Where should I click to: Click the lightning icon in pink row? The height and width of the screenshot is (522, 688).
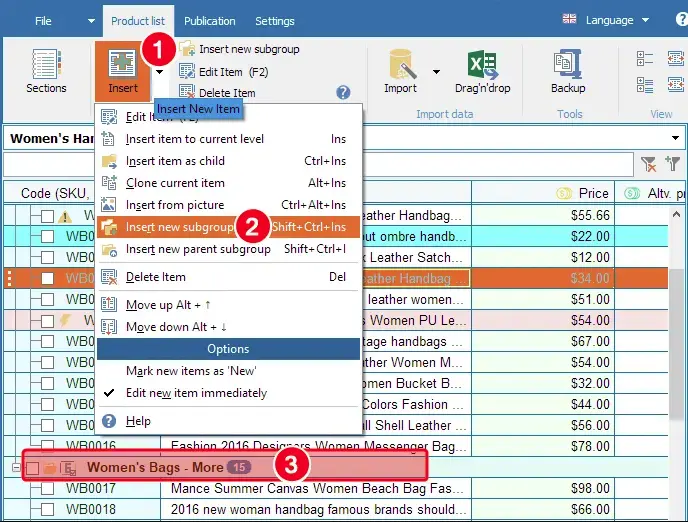pyautogui.click(x=65, y=320)
